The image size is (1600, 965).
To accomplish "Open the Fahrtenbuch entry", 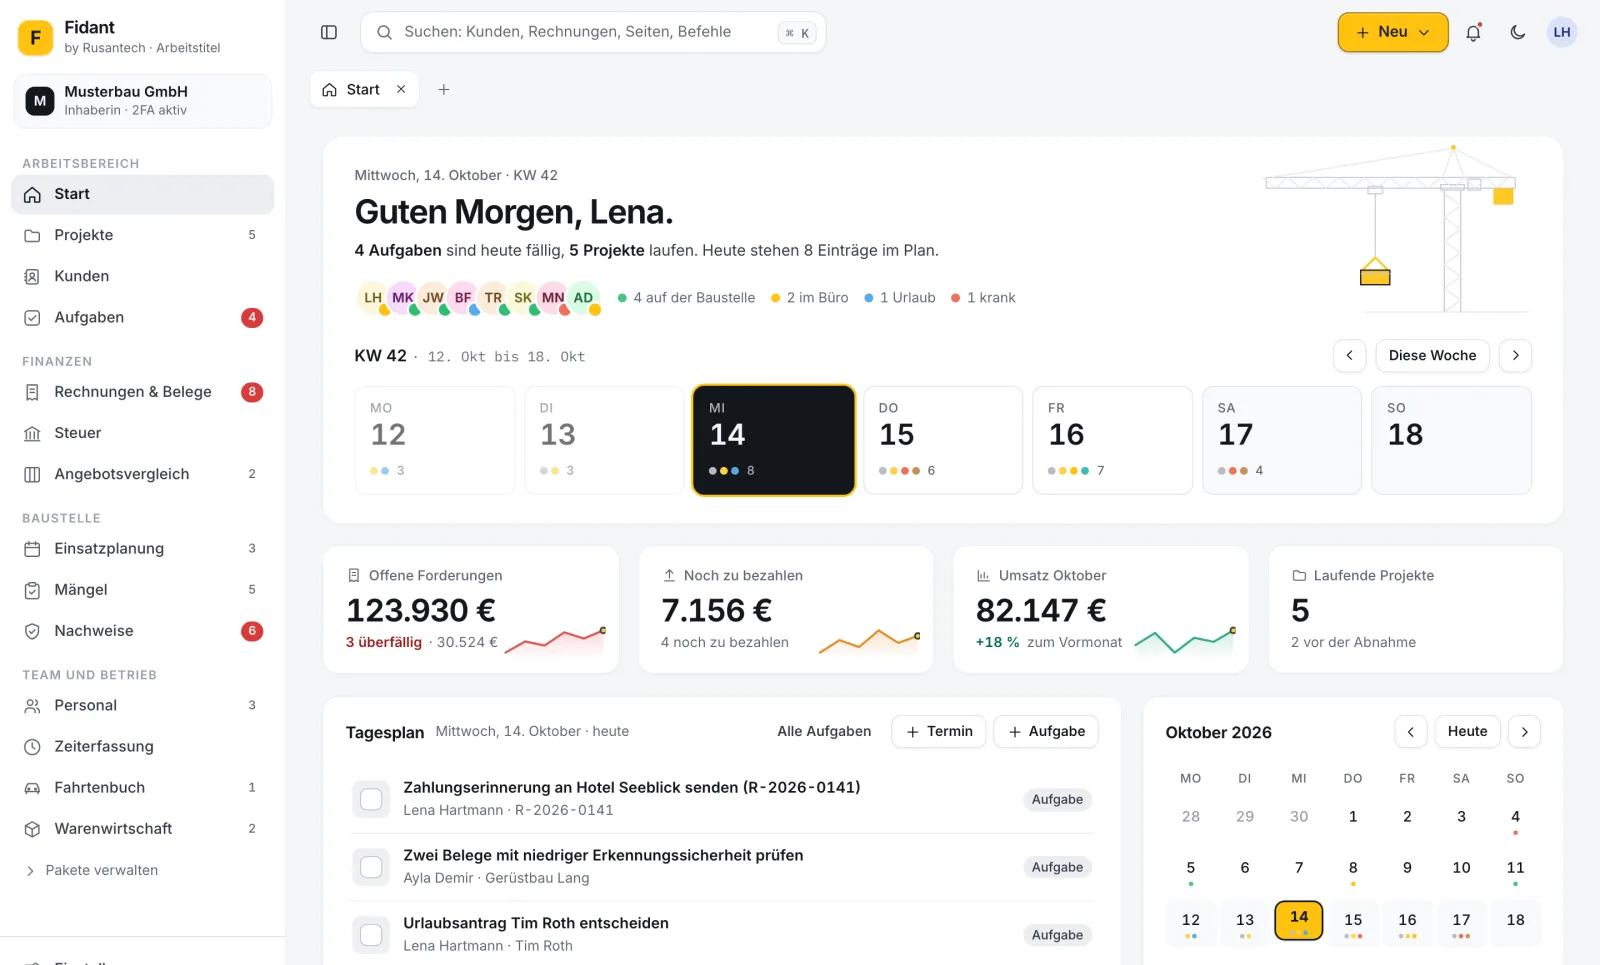I will tap(142, 788).
